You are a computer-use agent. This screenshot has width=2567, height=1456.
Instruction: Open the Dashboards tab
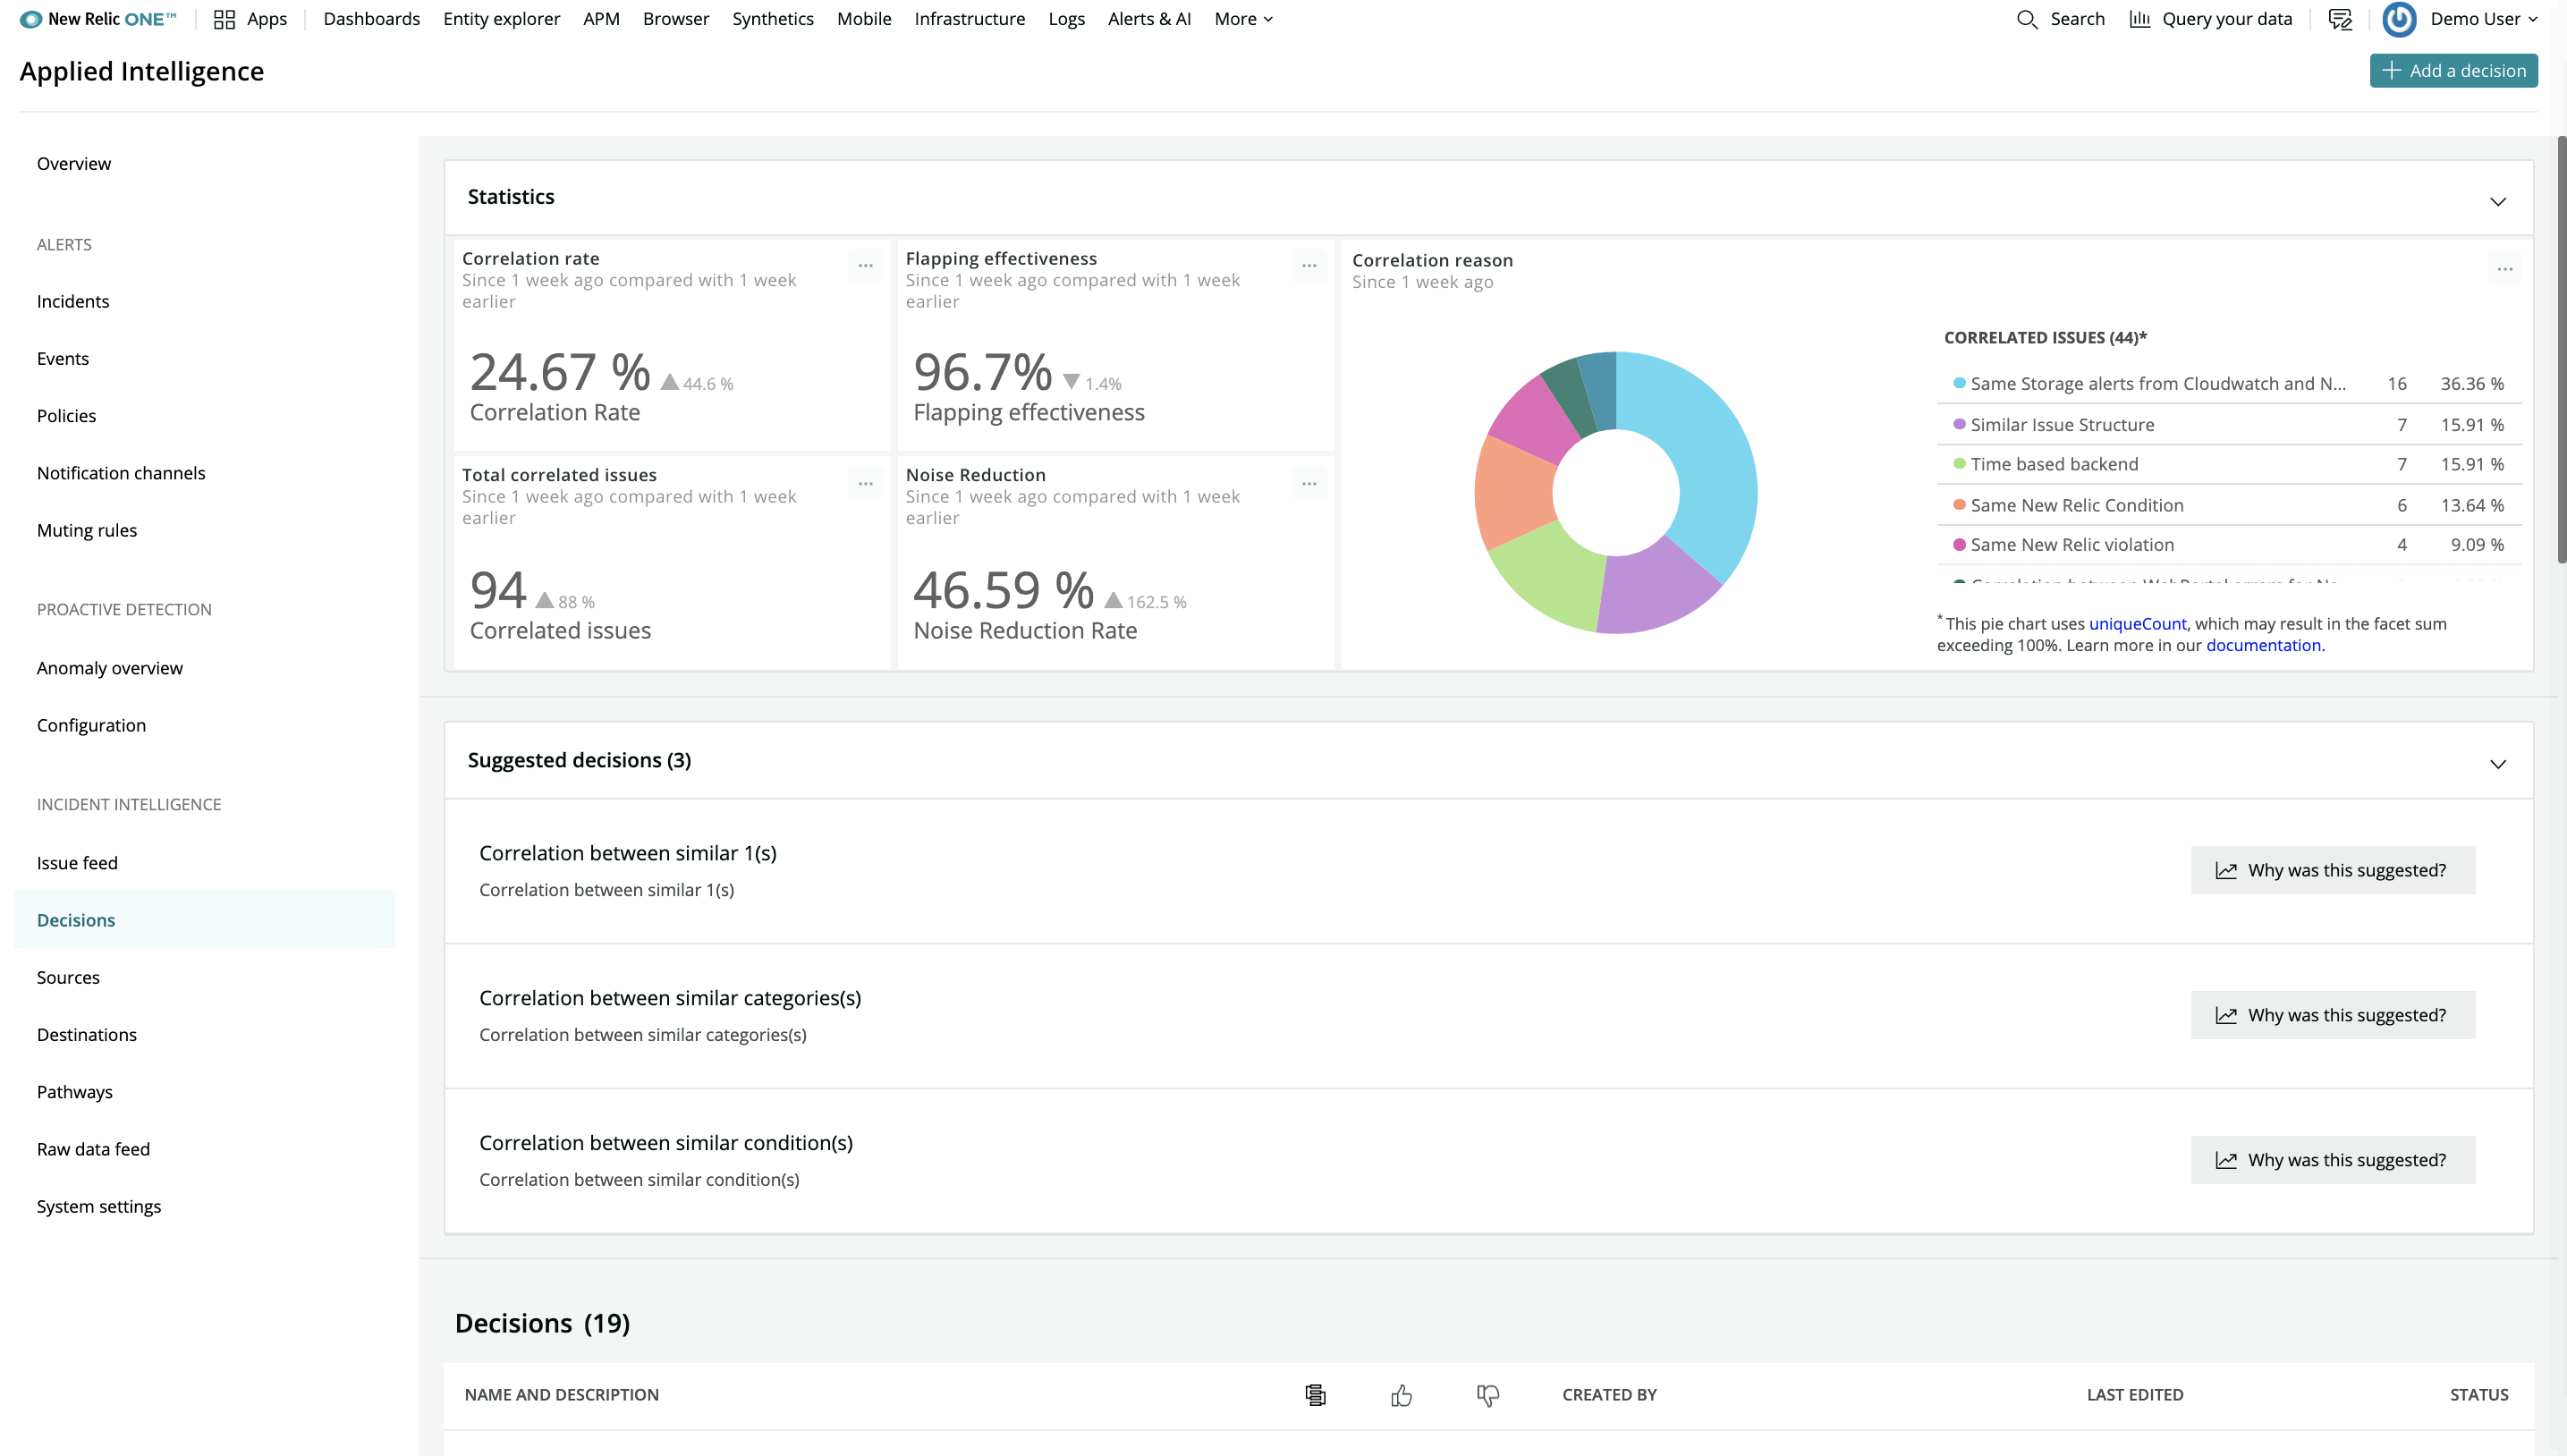coord(371,19)
